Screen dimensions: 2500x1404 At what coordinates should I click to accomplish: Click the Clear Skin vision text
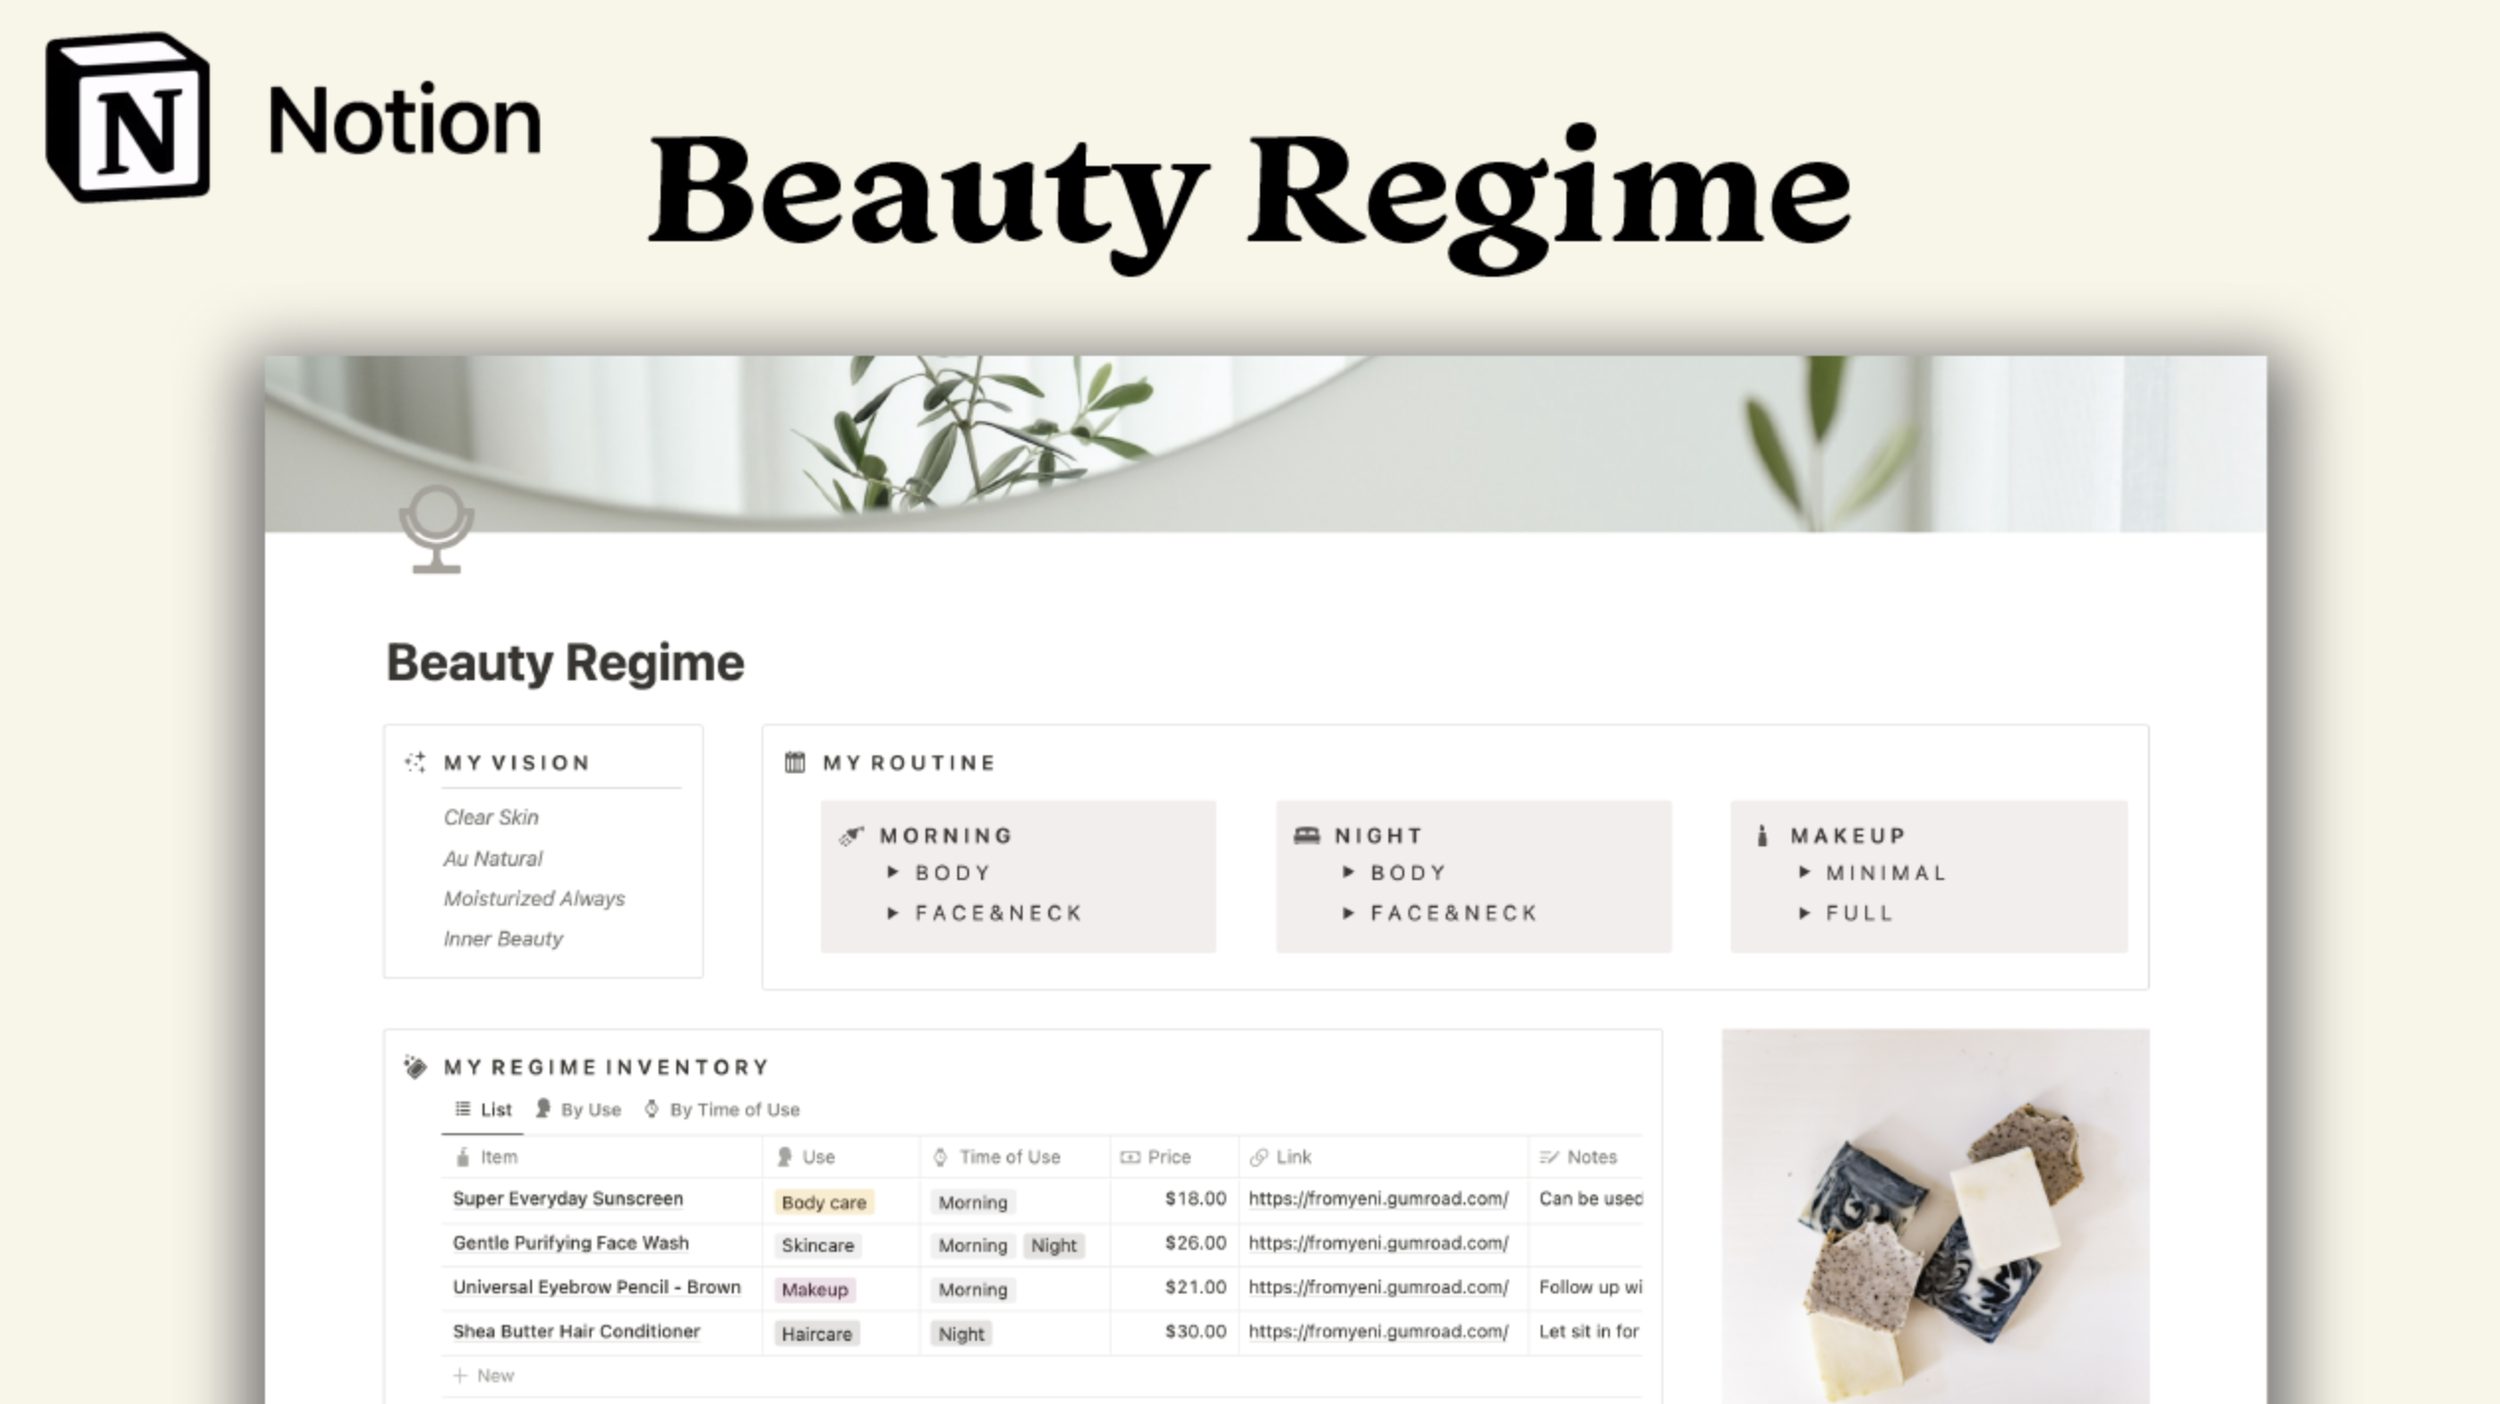[491, 817]
